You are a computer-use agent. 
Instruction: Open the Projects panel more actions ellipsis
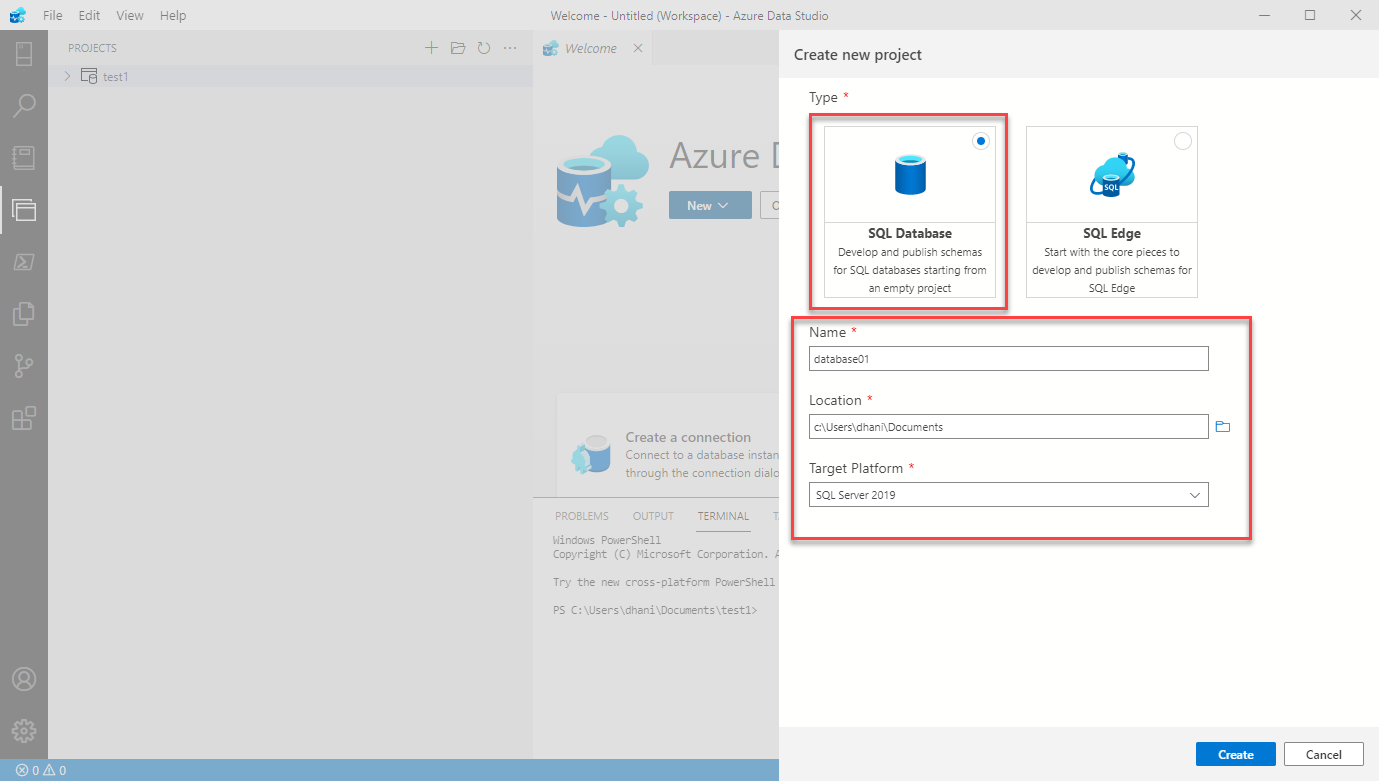[510, 48]
